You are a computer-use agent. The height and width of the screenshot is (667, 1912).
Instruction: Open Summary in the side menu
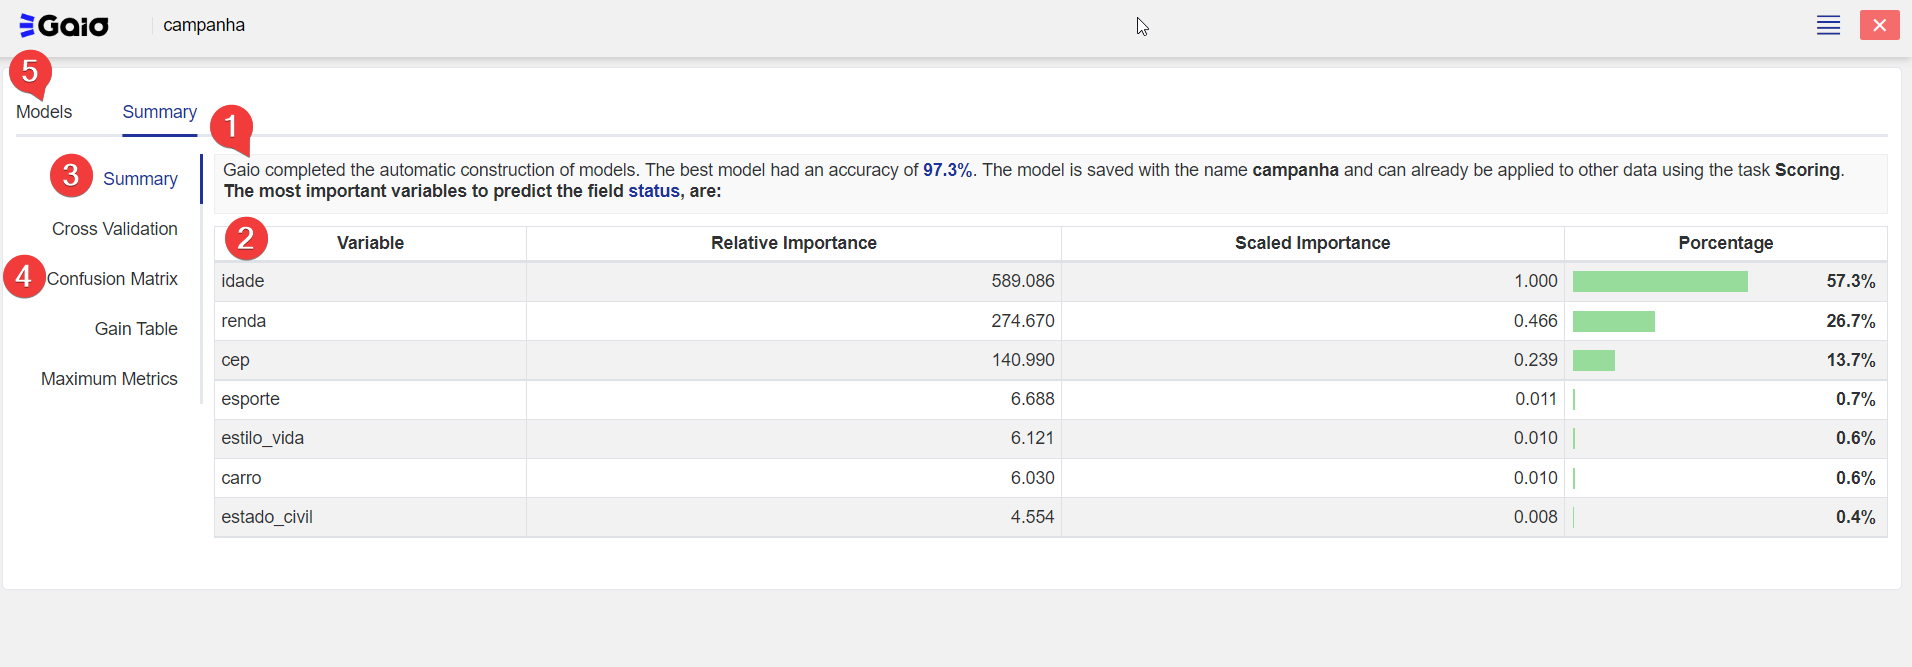pos(140,179)
